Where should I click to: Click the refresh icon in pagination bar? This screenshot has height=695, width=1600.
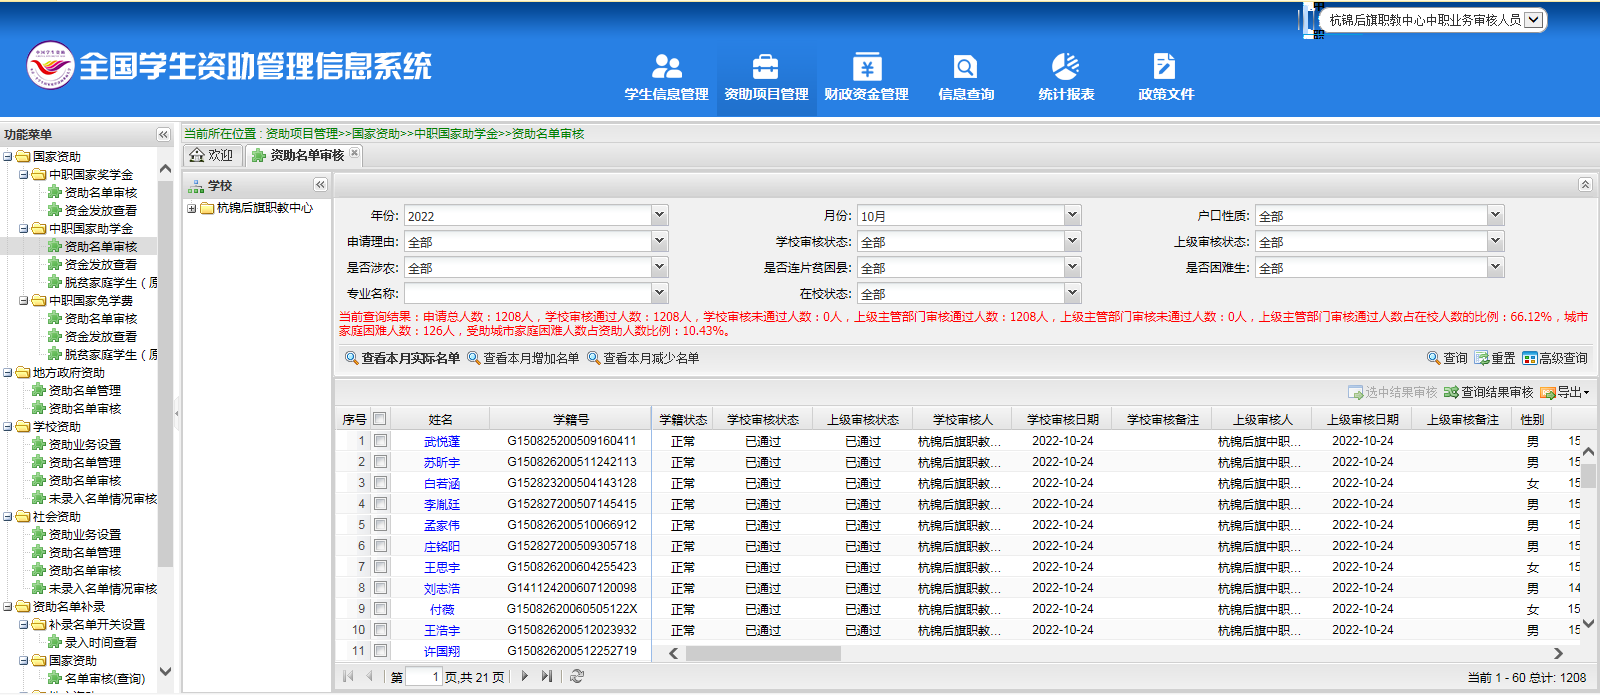[577, 677]
